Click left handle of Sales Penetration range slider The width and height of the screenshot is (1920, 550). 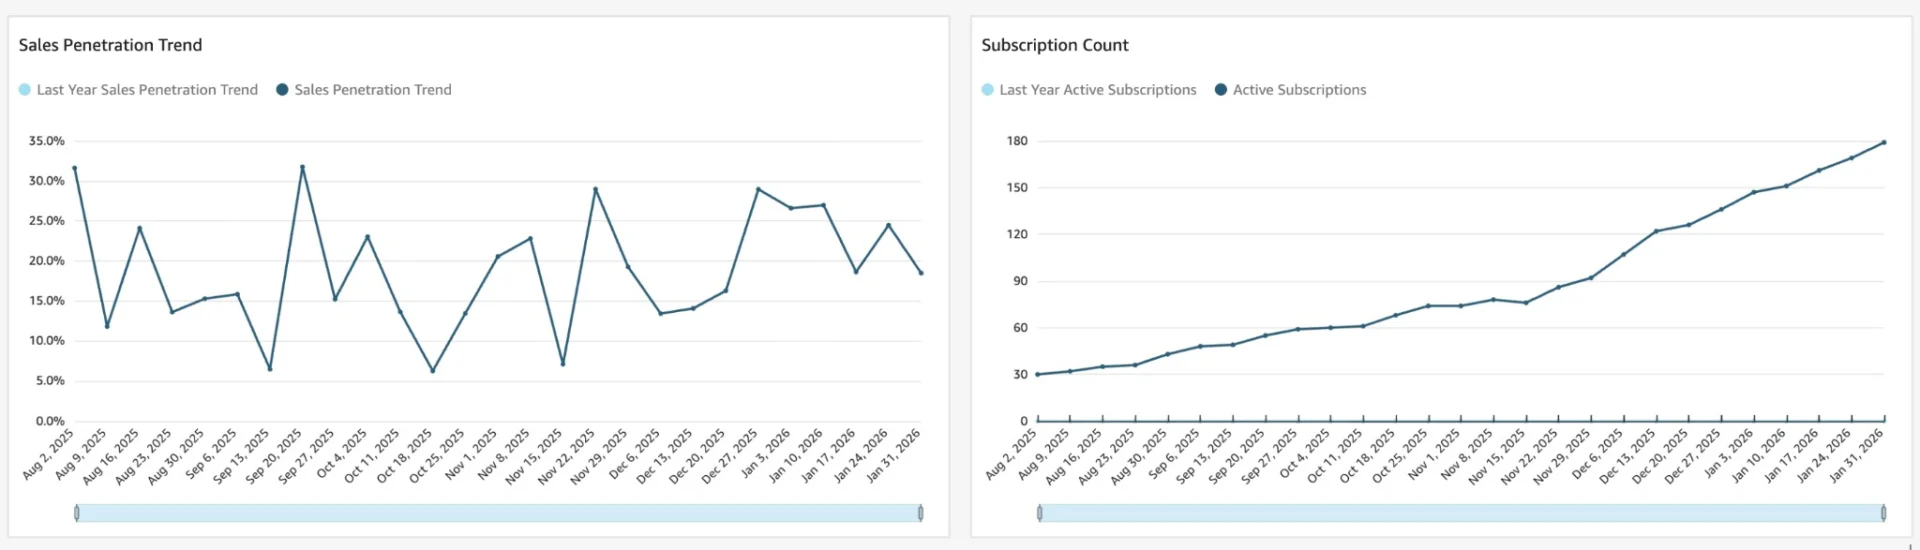pyautogui.click(x=77, y=513)
